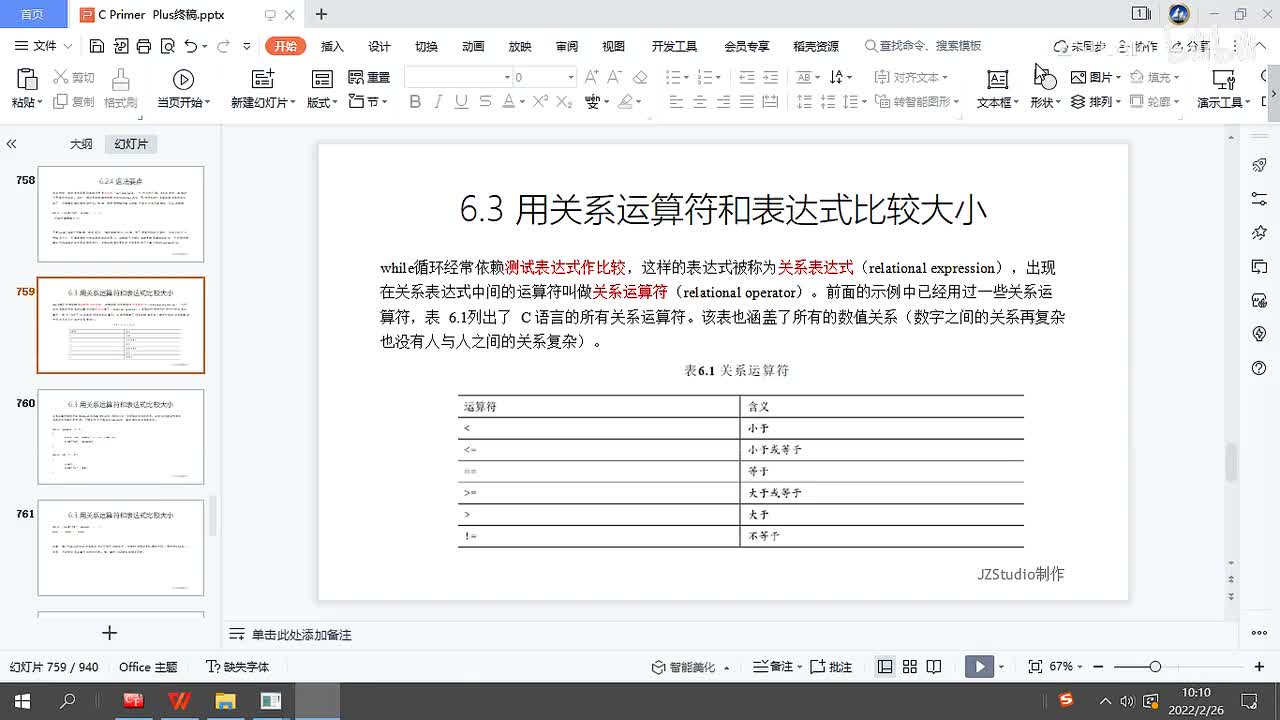The height and width of the screenshot is (720, 1280).
Task: Expand zoom percentage 67% dropdown
Action: click(x=1081, y=666)
